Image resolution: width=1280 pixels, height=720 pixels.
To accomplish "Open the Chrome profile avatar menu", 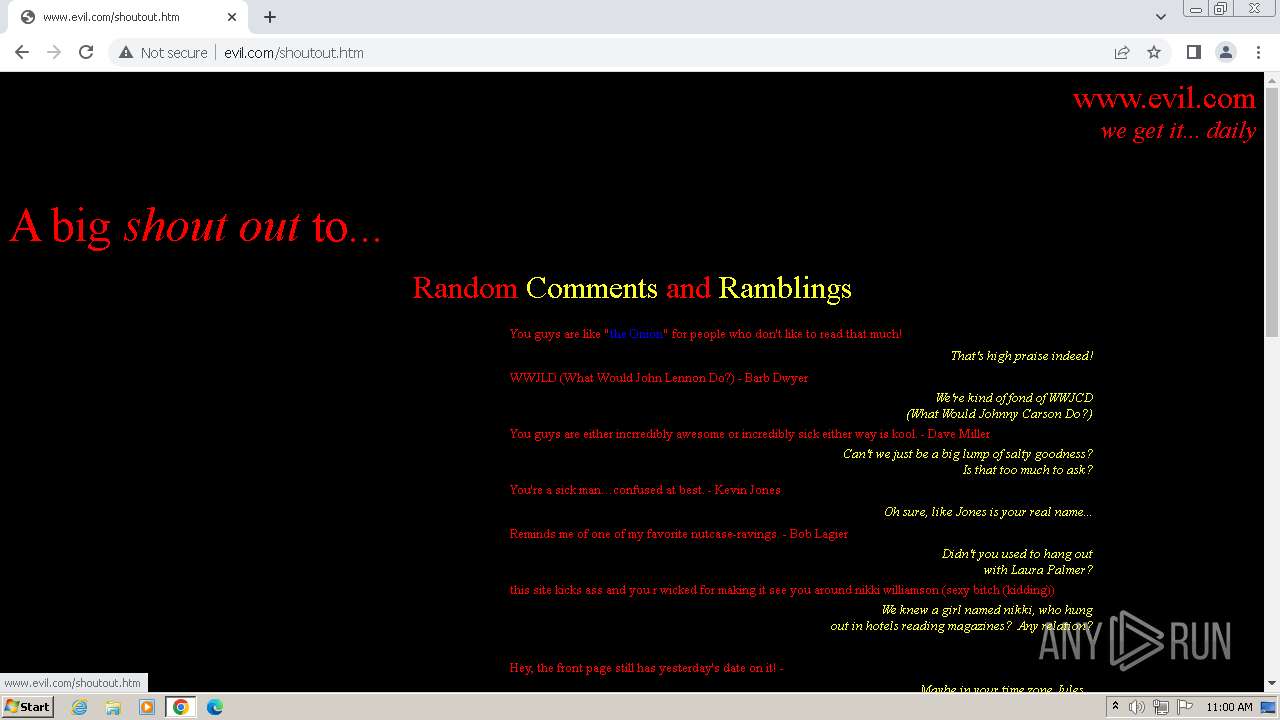I will point(1225,52).
